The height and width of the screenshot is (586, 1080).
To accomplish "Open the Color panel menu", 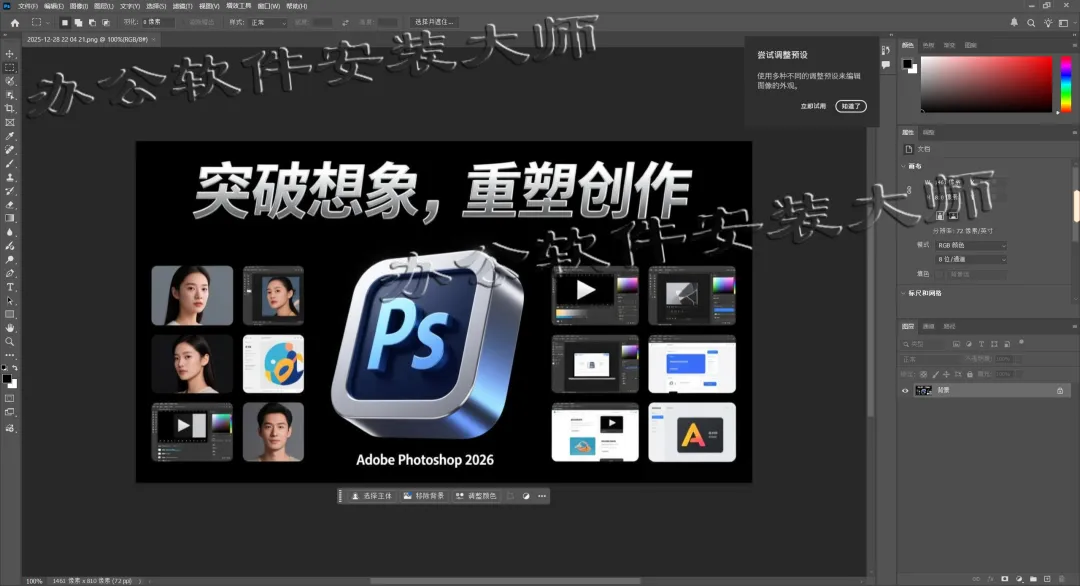I will coord(1074,45).
